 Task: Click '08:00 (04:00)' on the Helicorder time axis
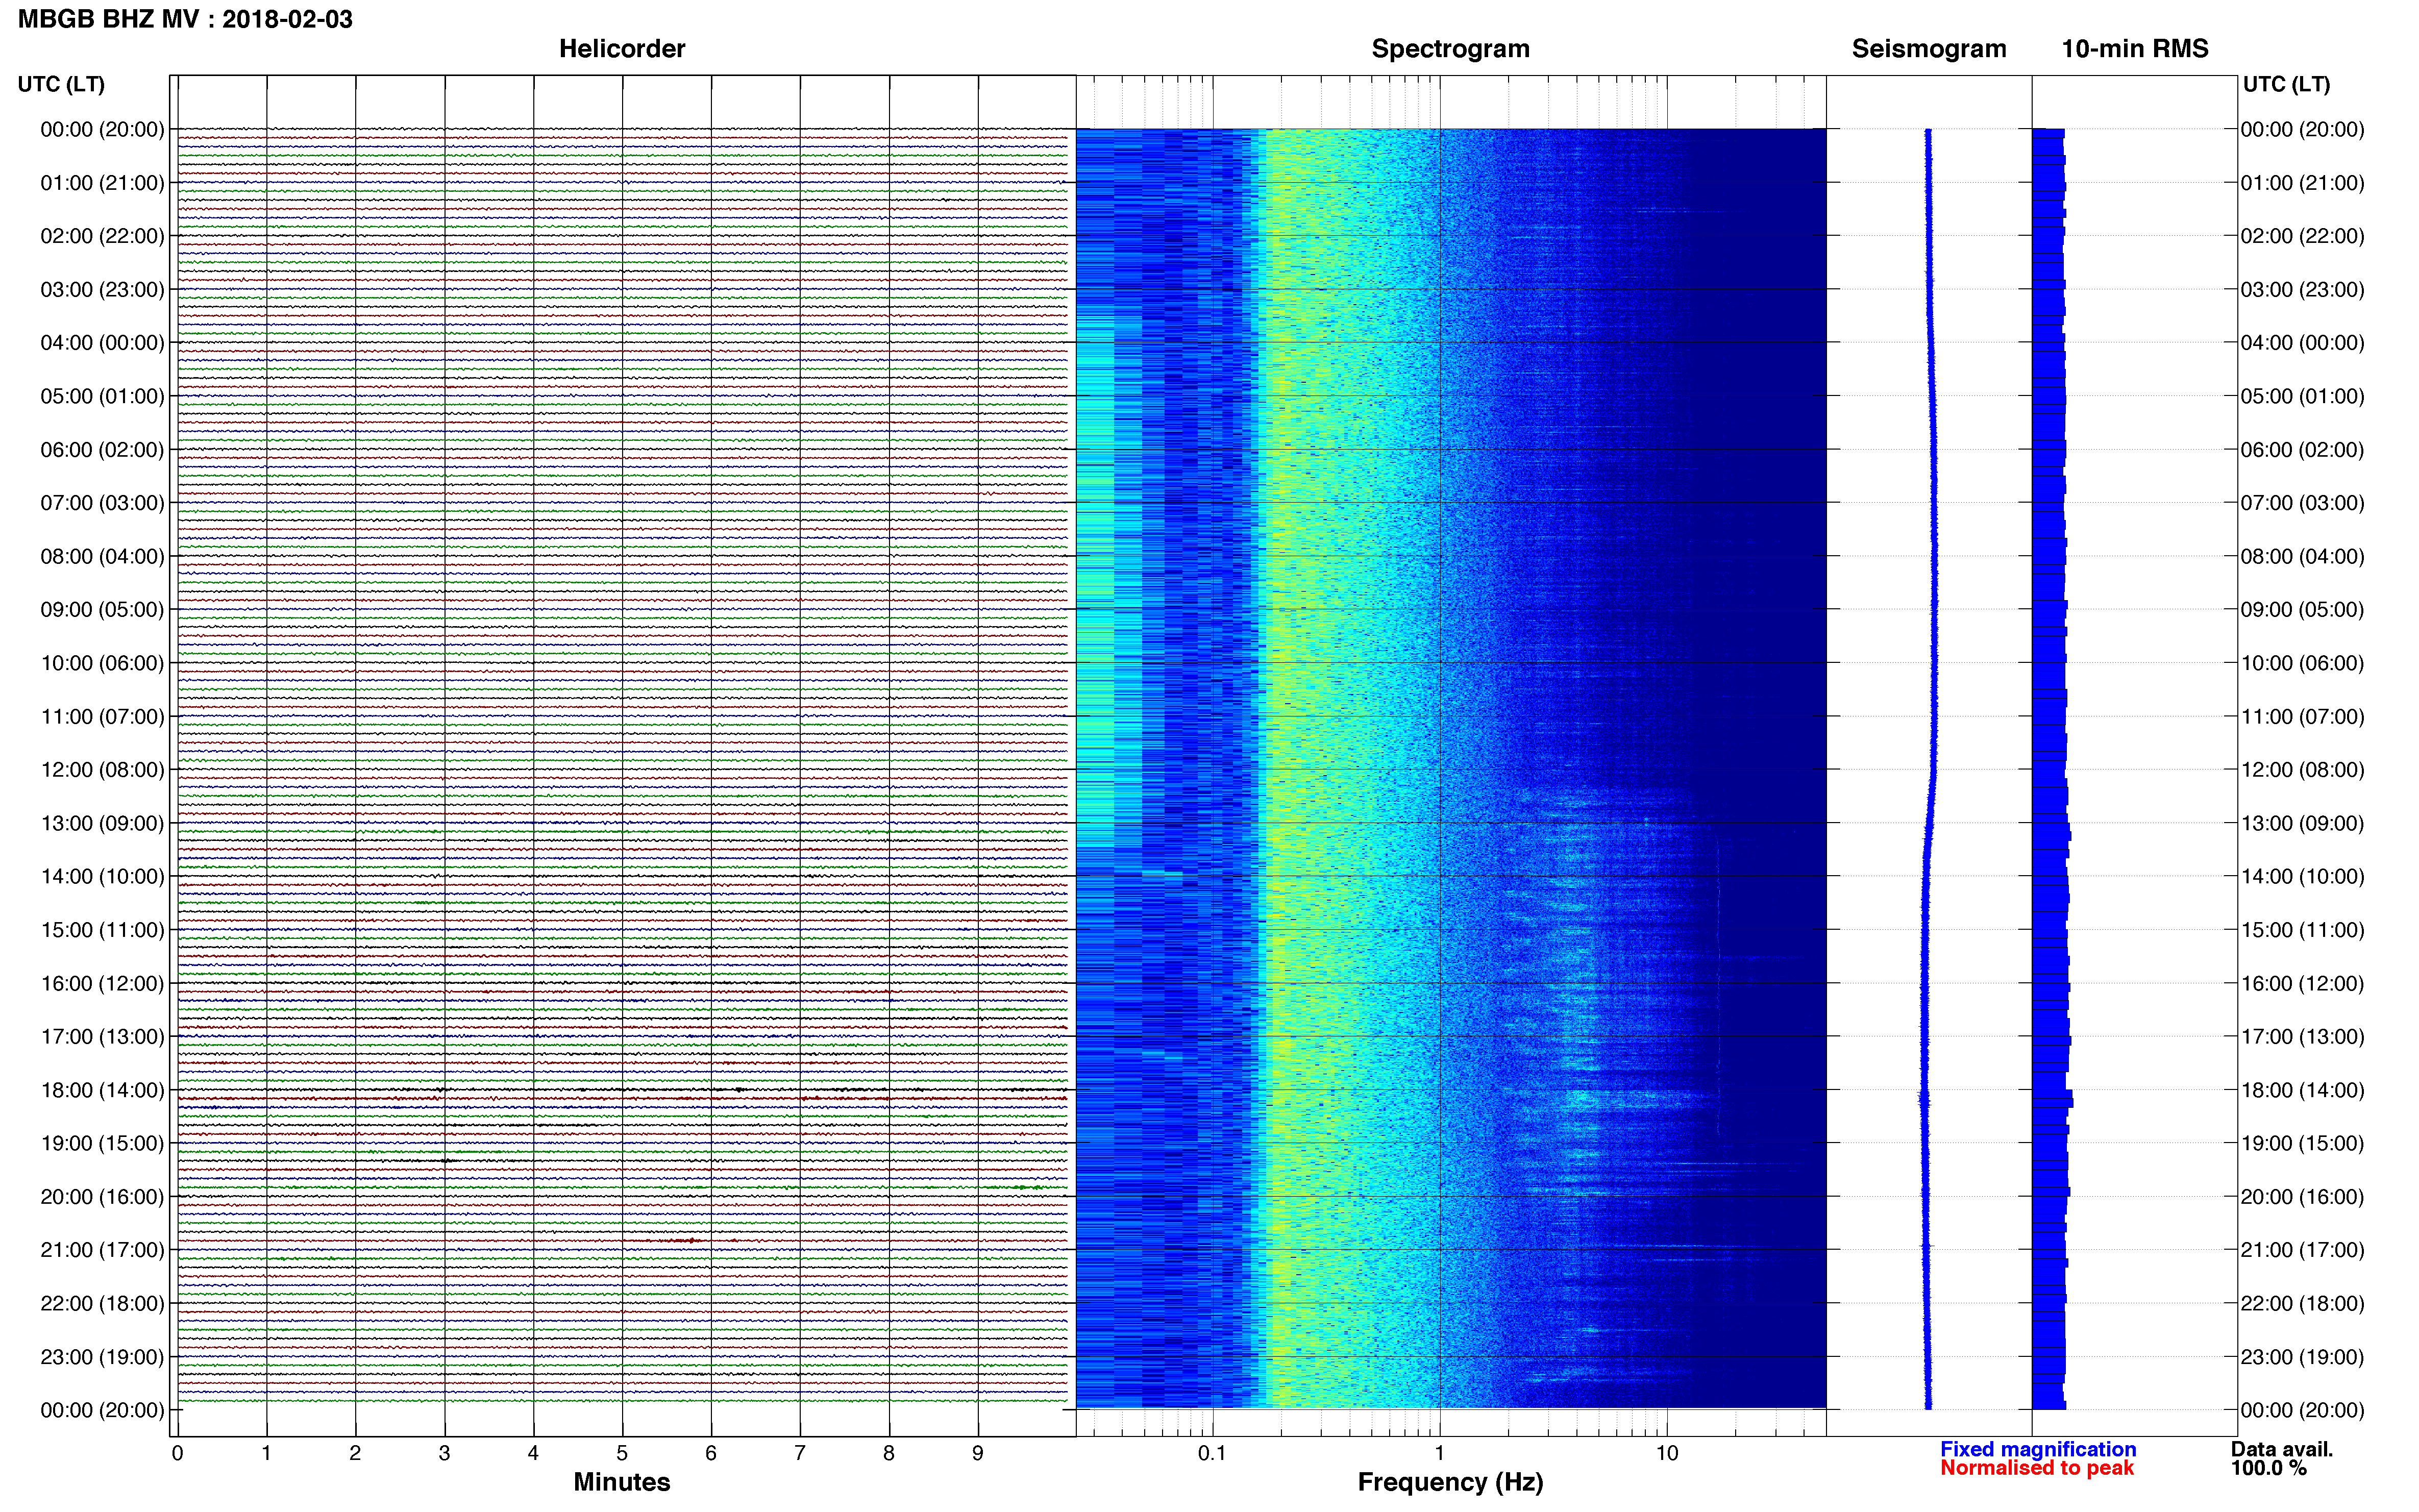(x=102, y=556)
